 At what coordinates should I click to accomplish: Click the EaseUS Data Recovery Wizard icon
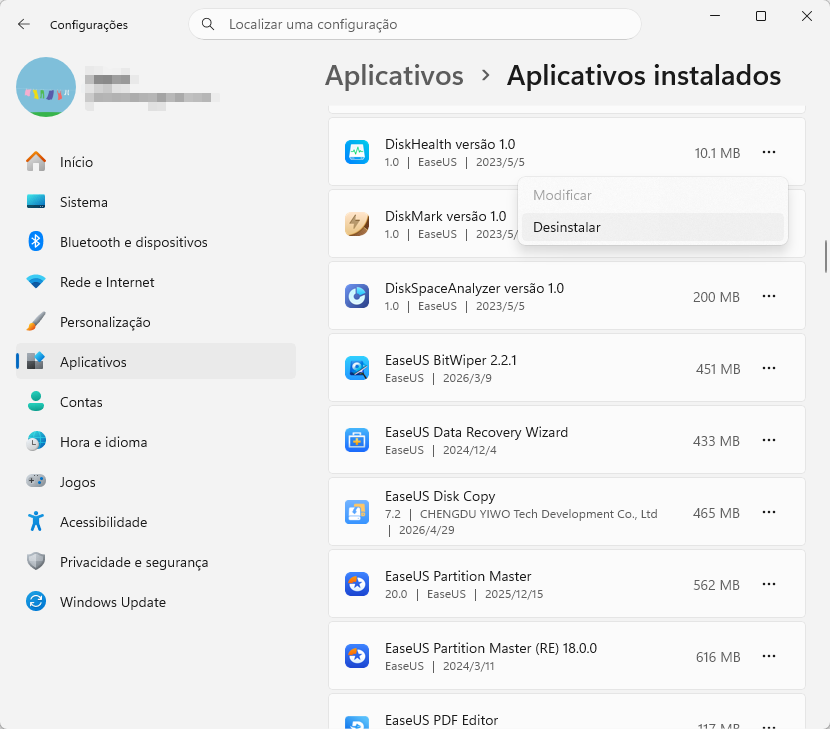357,440
